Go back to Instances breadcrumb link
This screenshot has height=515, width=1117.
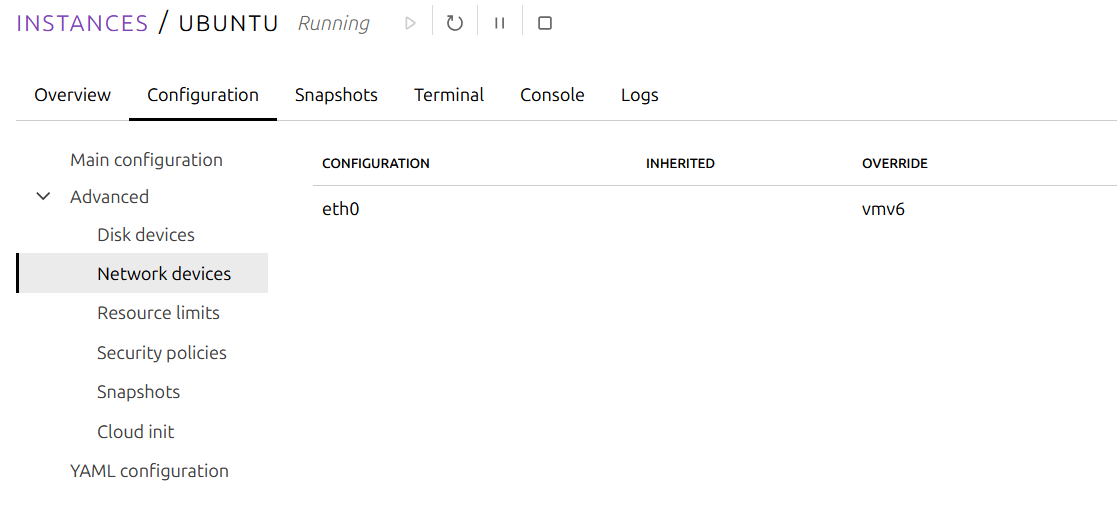click(82, 23)
